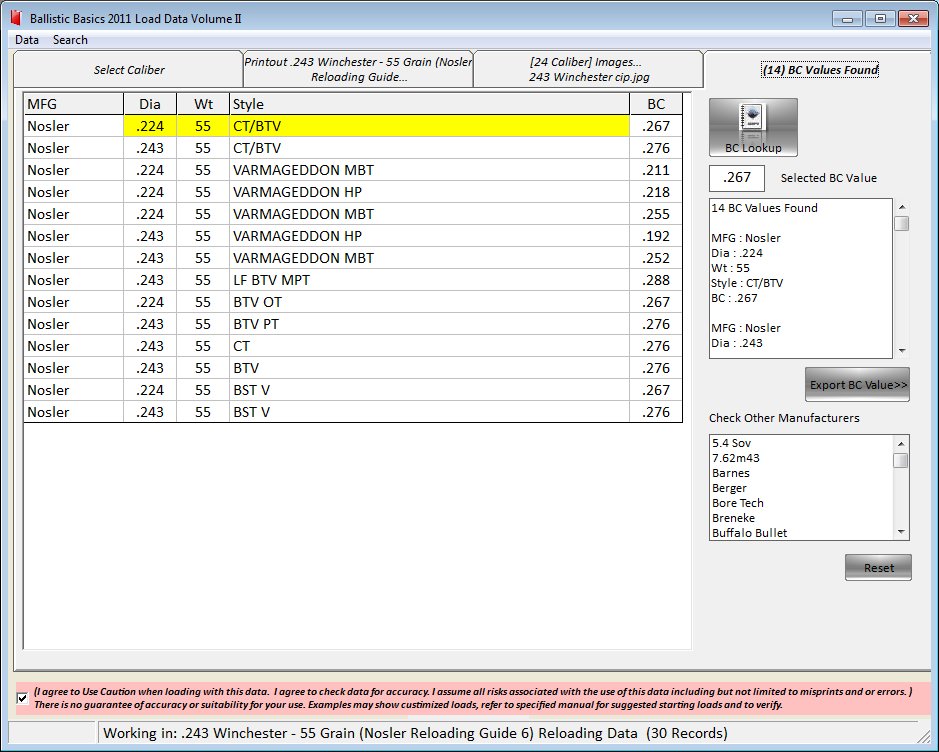Open the Printout .243 Winchester tab
Image resolution: width=939 pixels, height=752 pixels.
[358, 69]
